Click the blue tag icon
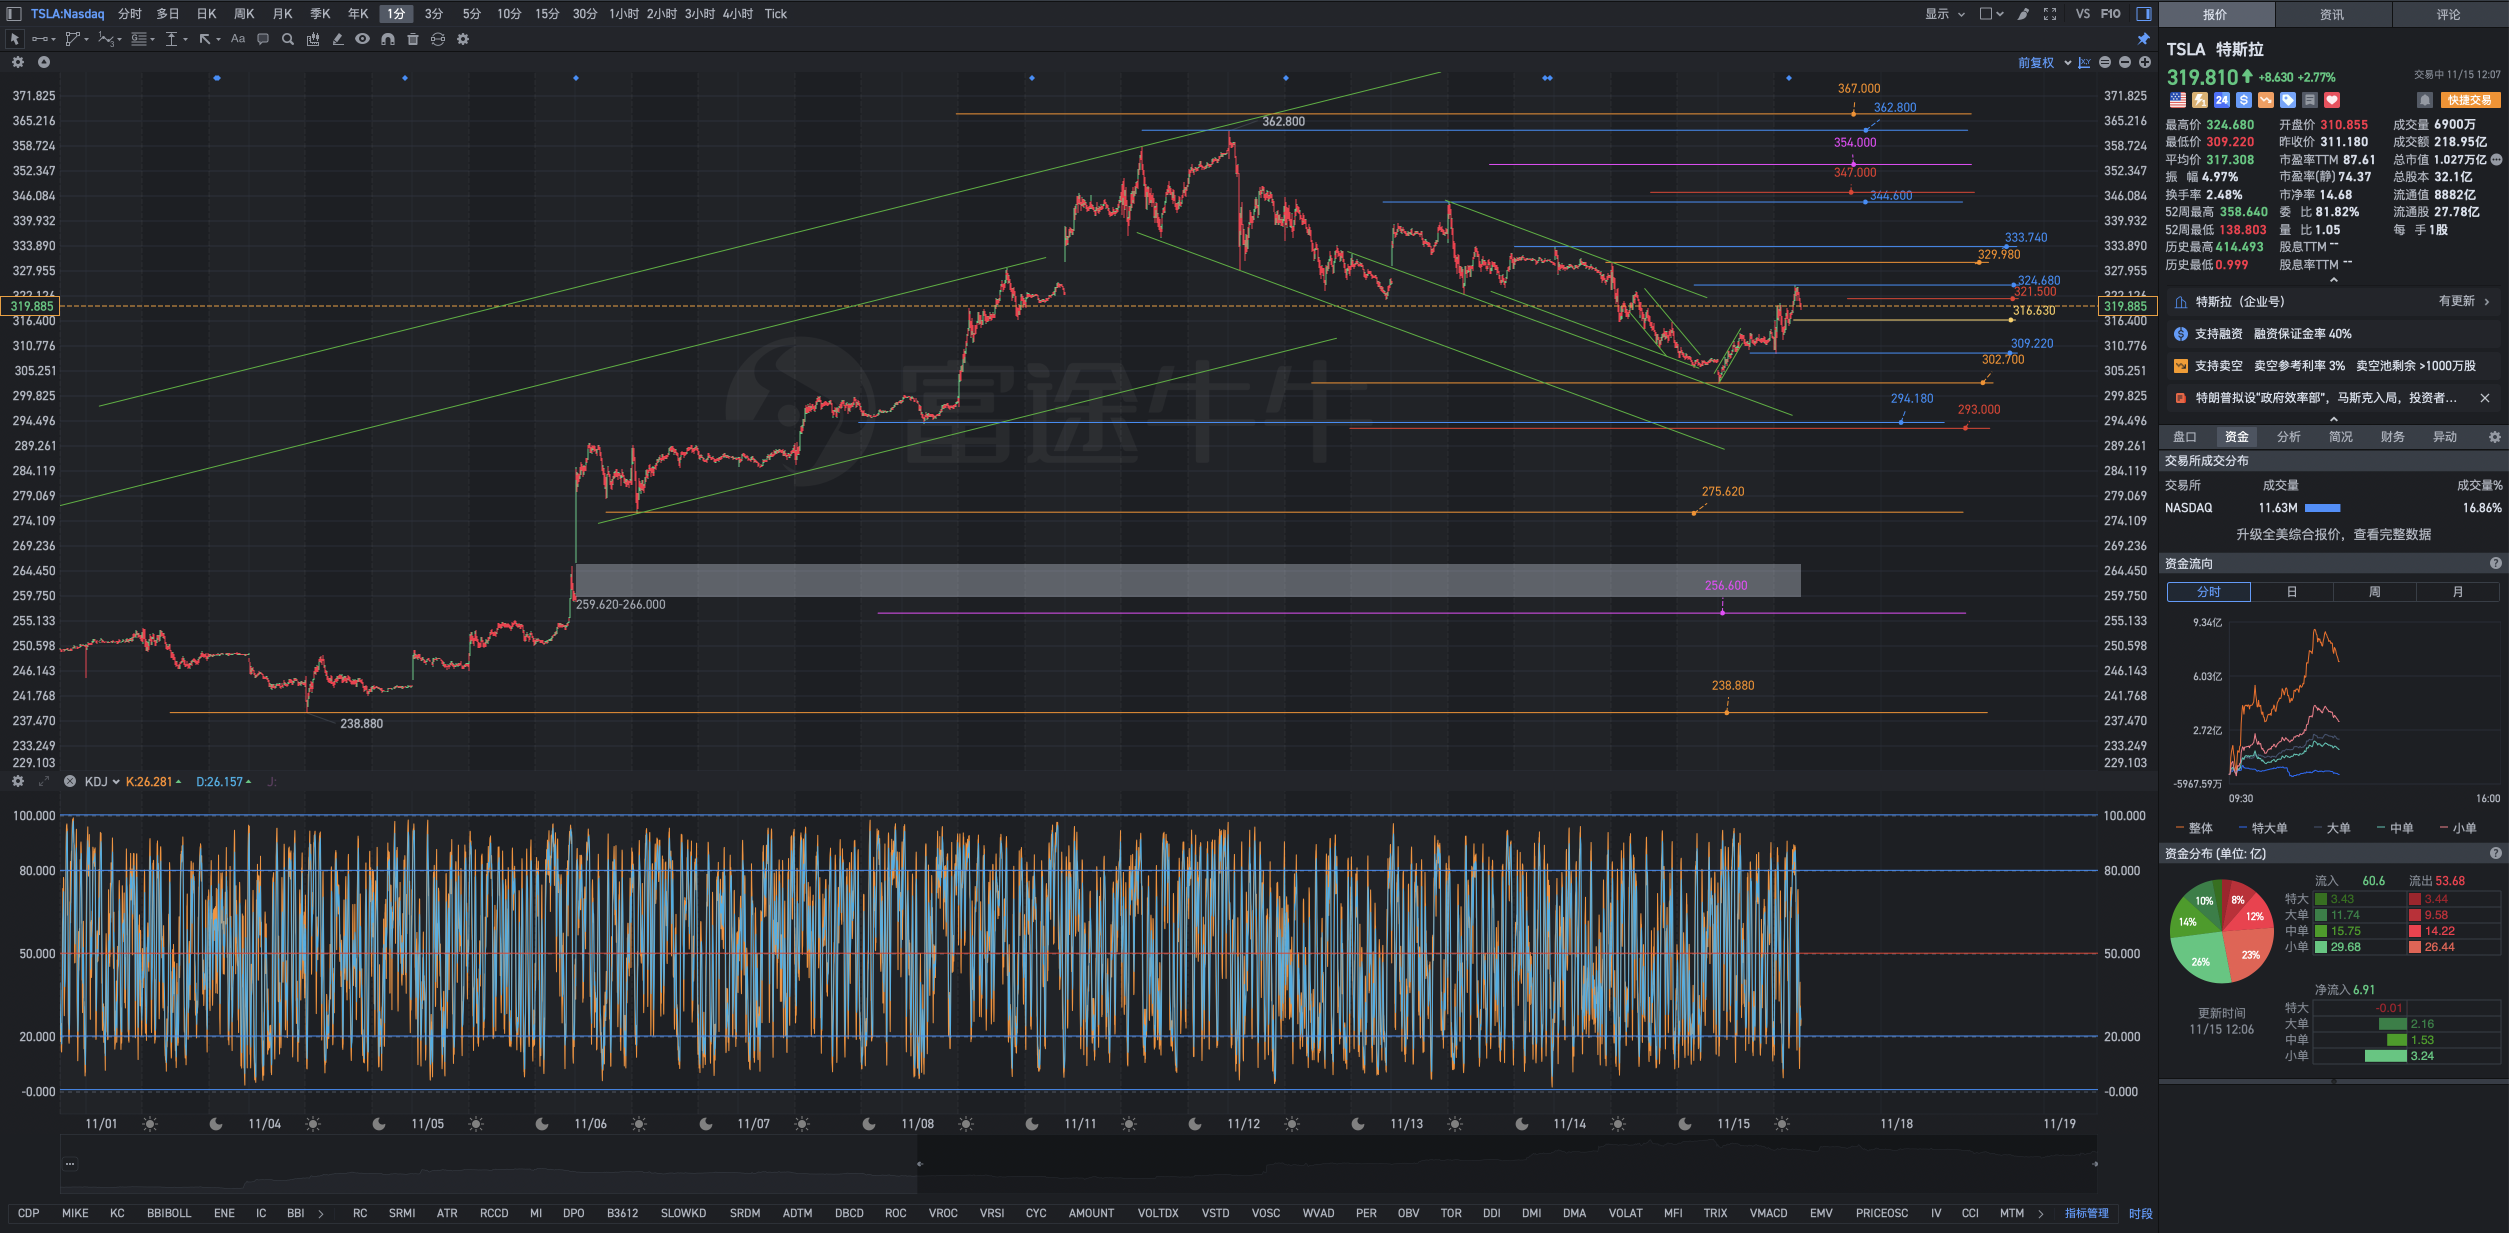Viewport: 2509px width, 1233px height. 2288,100
